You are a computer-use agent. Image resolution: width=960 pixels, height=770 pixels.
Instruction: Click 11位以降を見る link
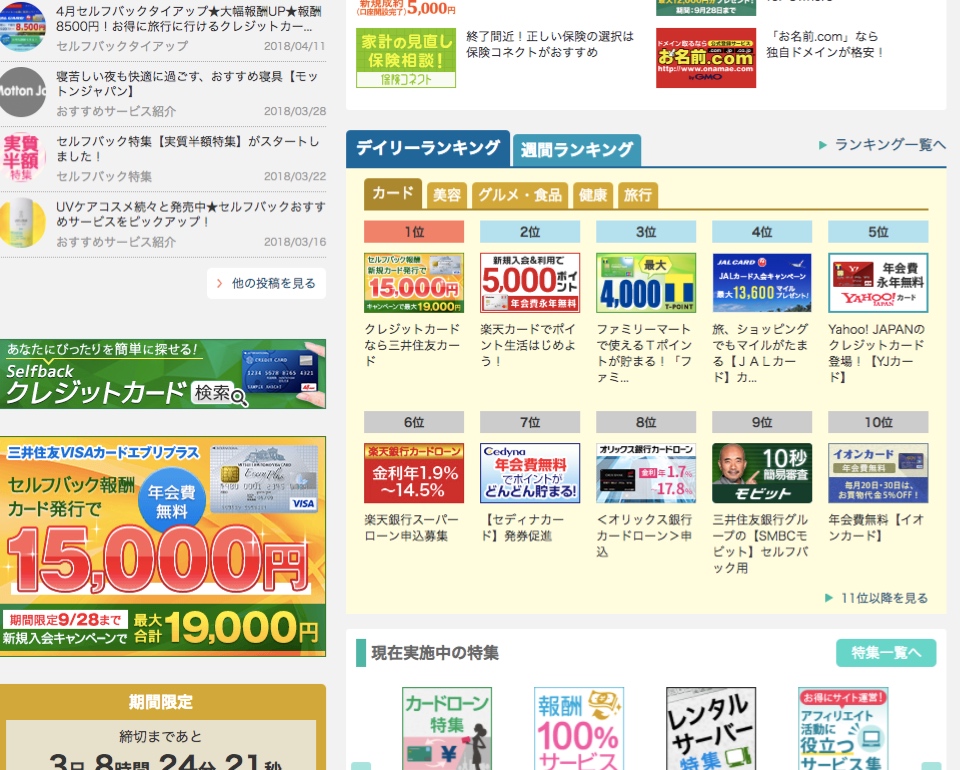pos(877,598)
